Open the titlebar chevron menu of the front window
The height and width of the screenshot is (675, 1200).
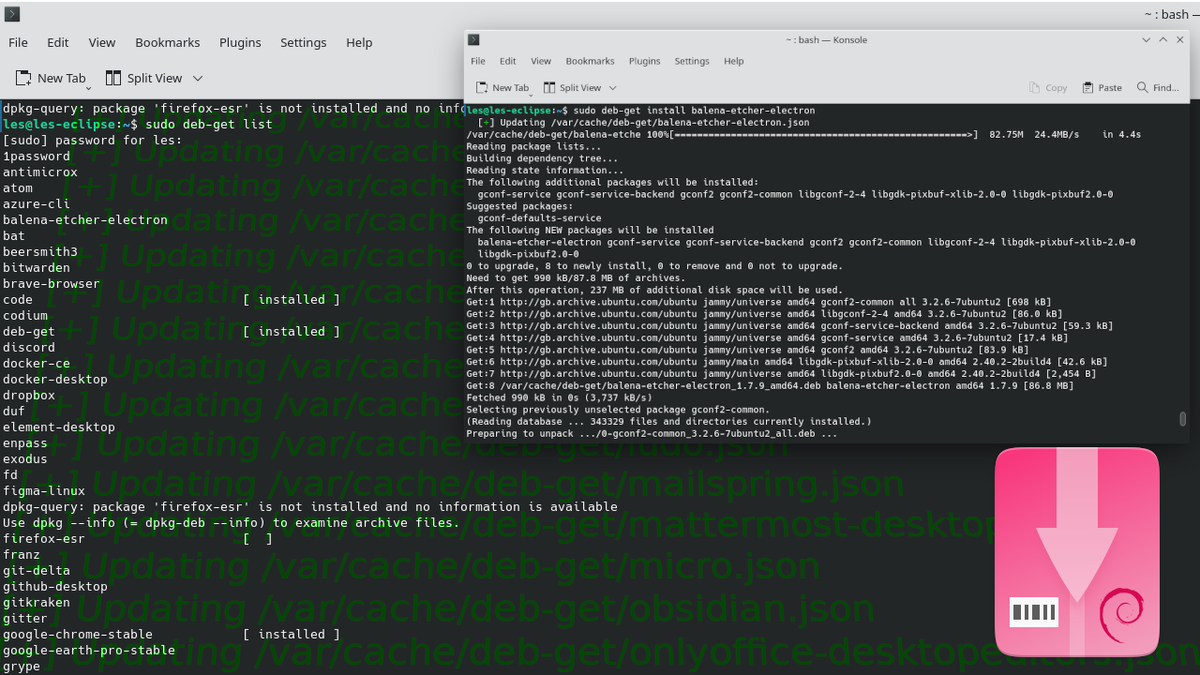pos(1145,39)
